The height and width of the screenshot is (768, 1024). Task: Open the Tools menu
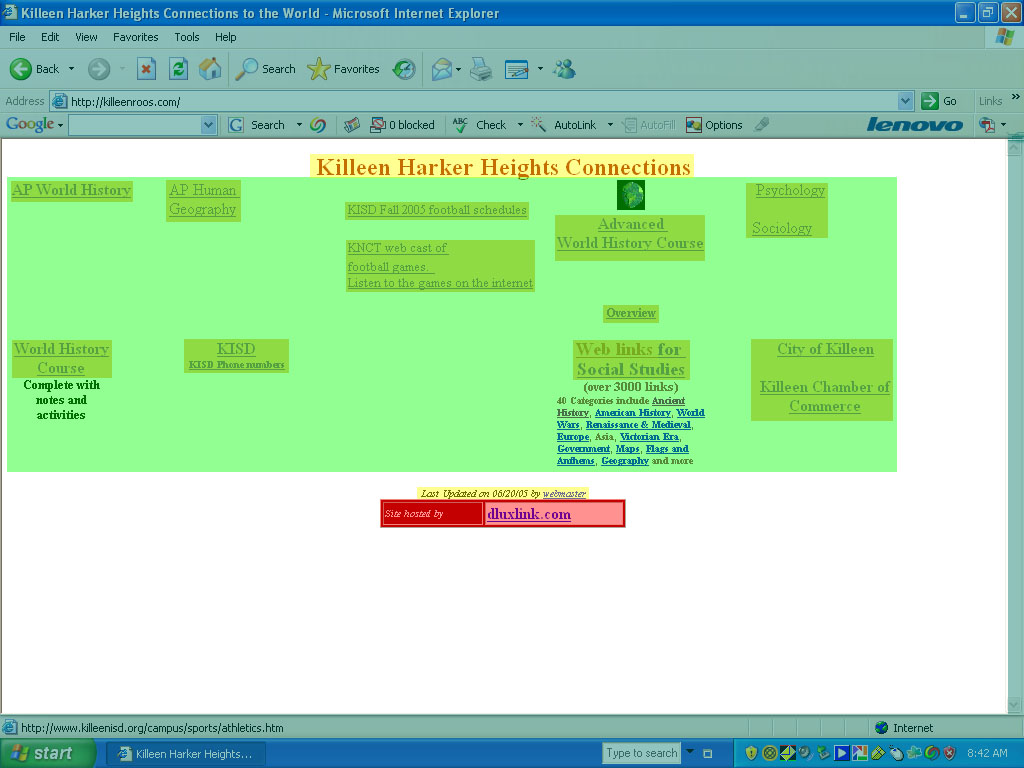[187, 37]
